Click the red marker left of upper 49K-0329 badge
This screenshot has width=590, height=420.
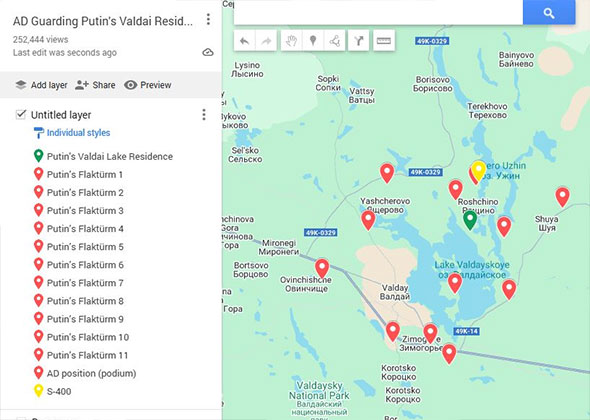(x=387, y=173)
